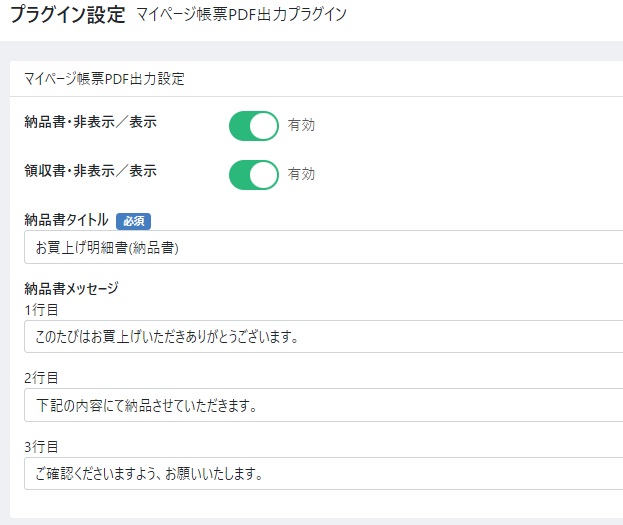
Task: Toggle the 領収書・非表示／表示 switch
Action: pos(254,174)
